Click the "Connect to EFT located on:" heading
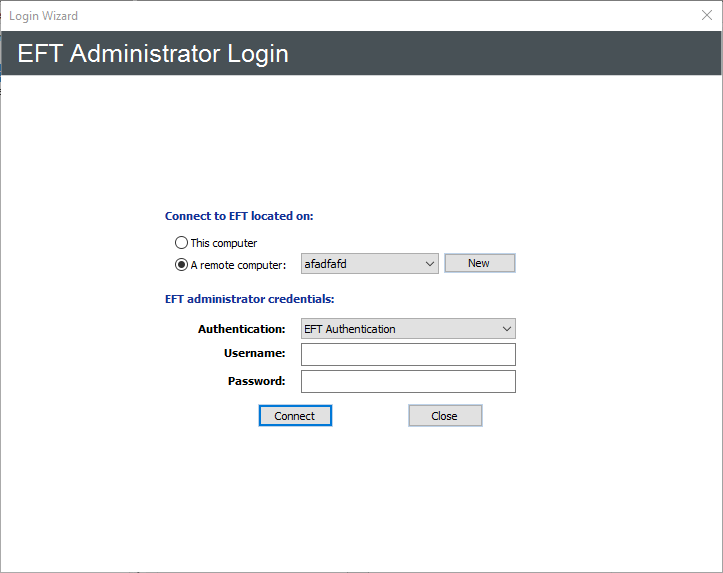This screenshot has width=723, height=573. (x=246, y=216)
